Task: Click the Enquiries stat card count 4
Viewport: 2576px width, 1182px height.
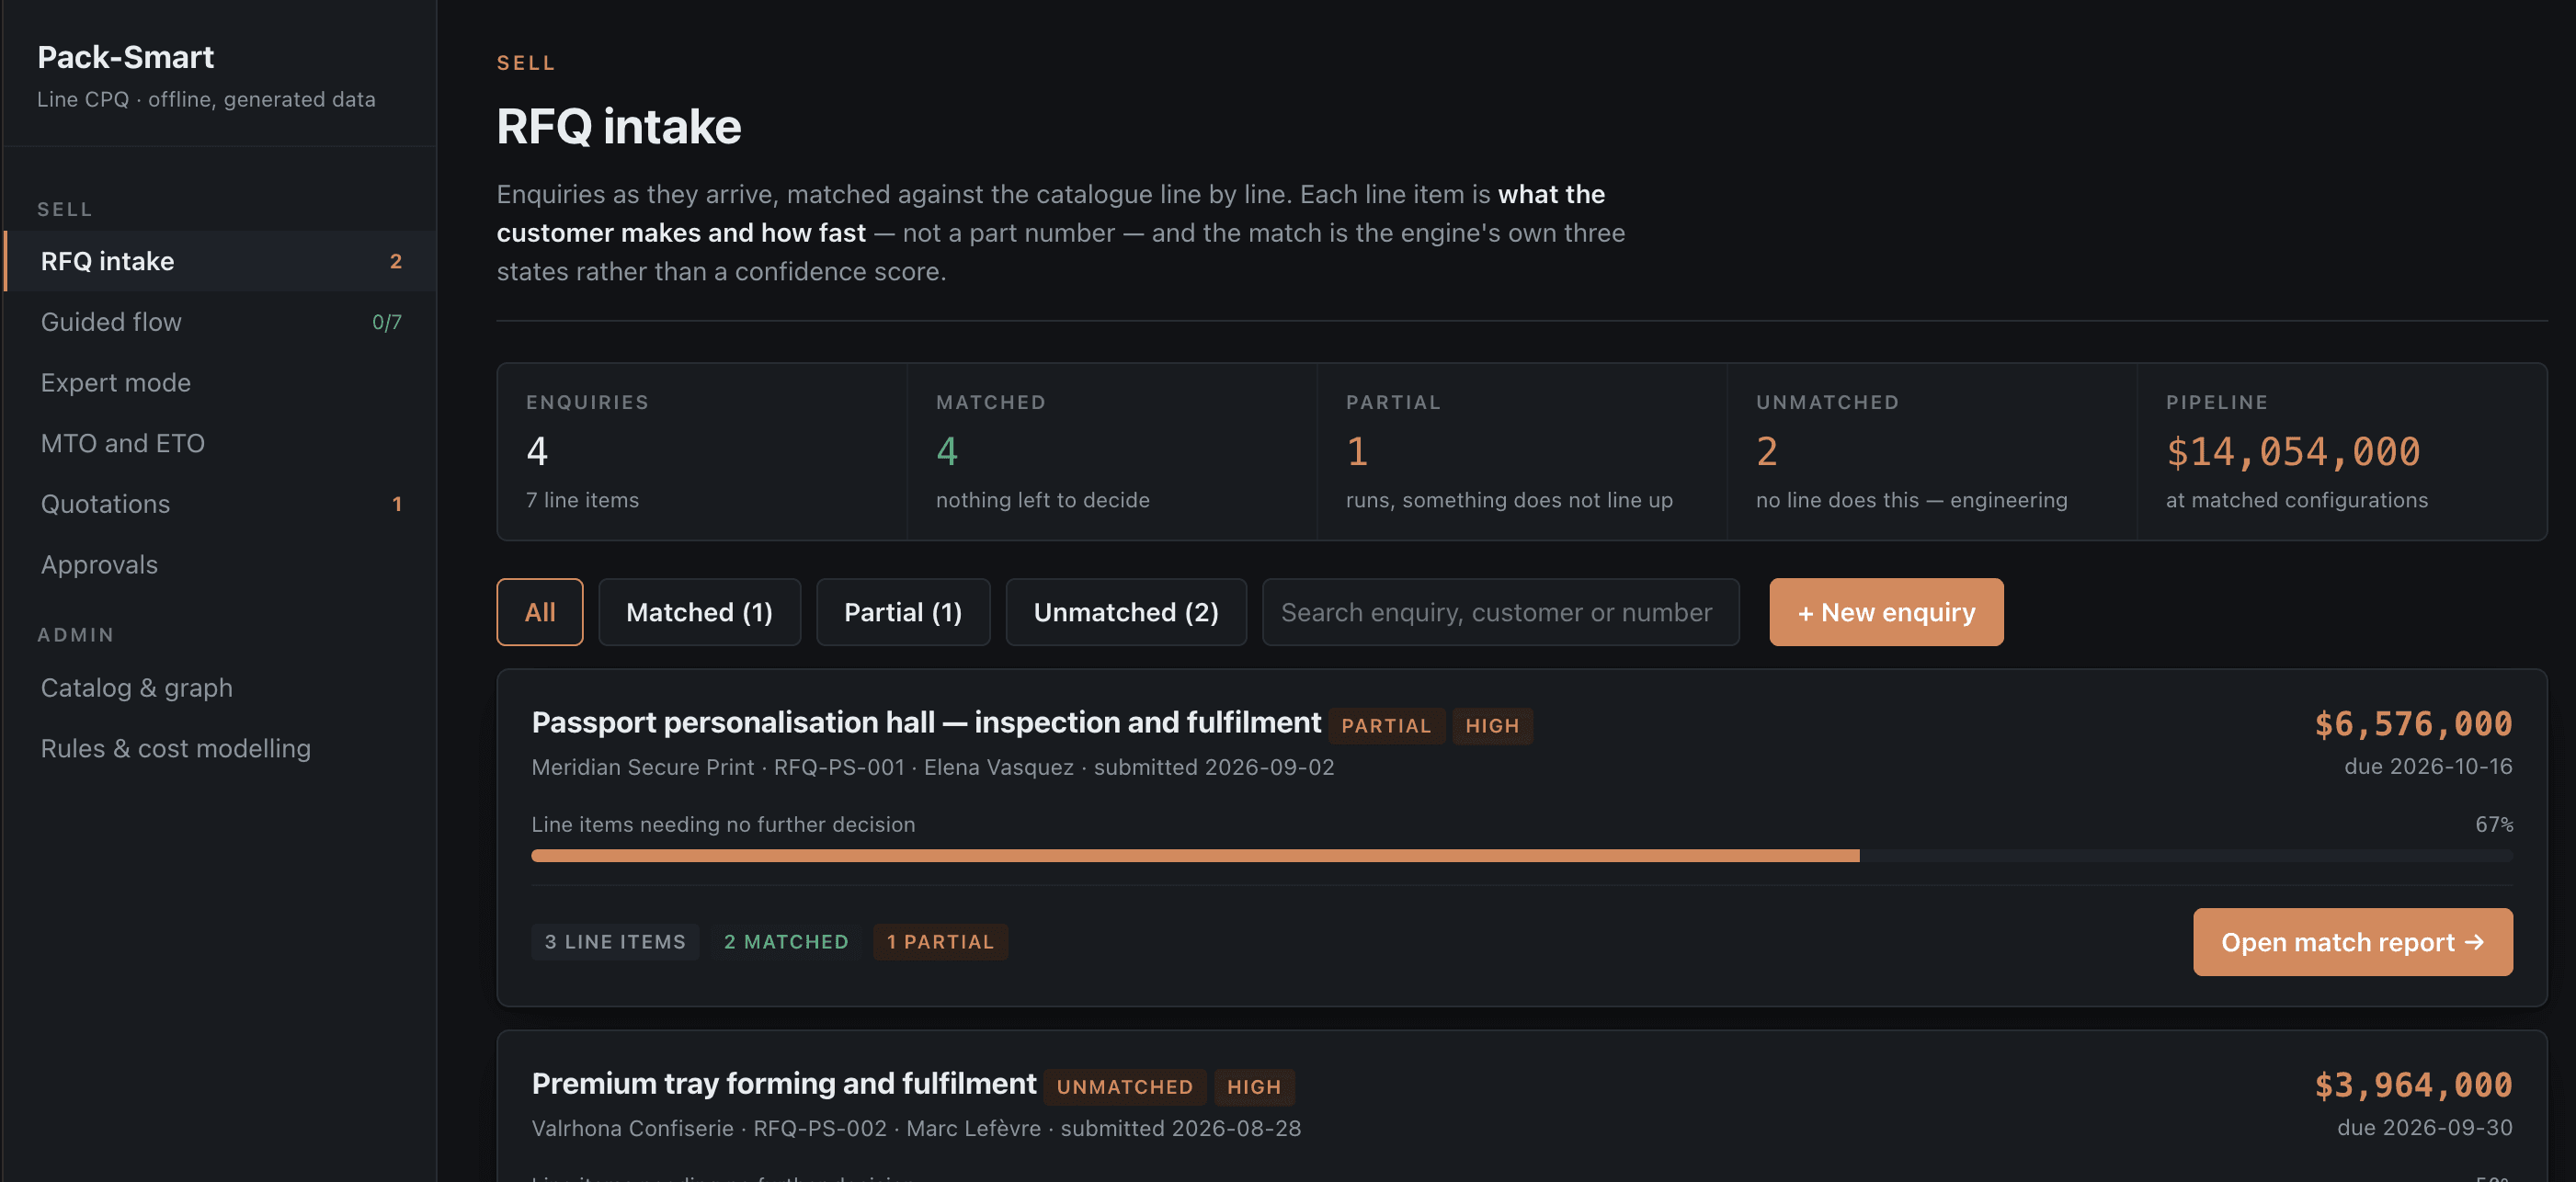Action: (537, 452)
